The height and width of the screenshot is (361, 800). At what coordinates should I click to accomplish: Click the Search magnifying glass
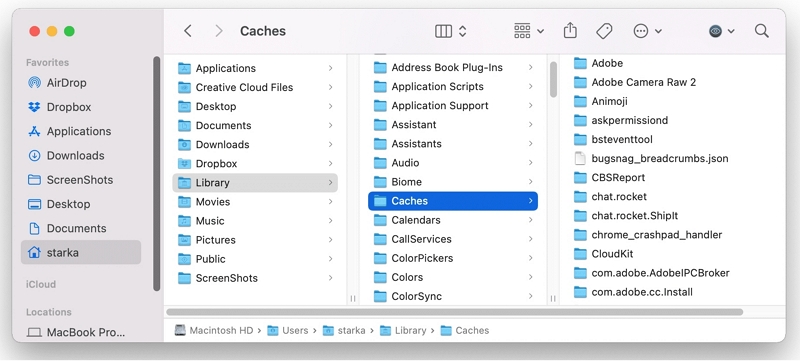click(x=762, y=31)
